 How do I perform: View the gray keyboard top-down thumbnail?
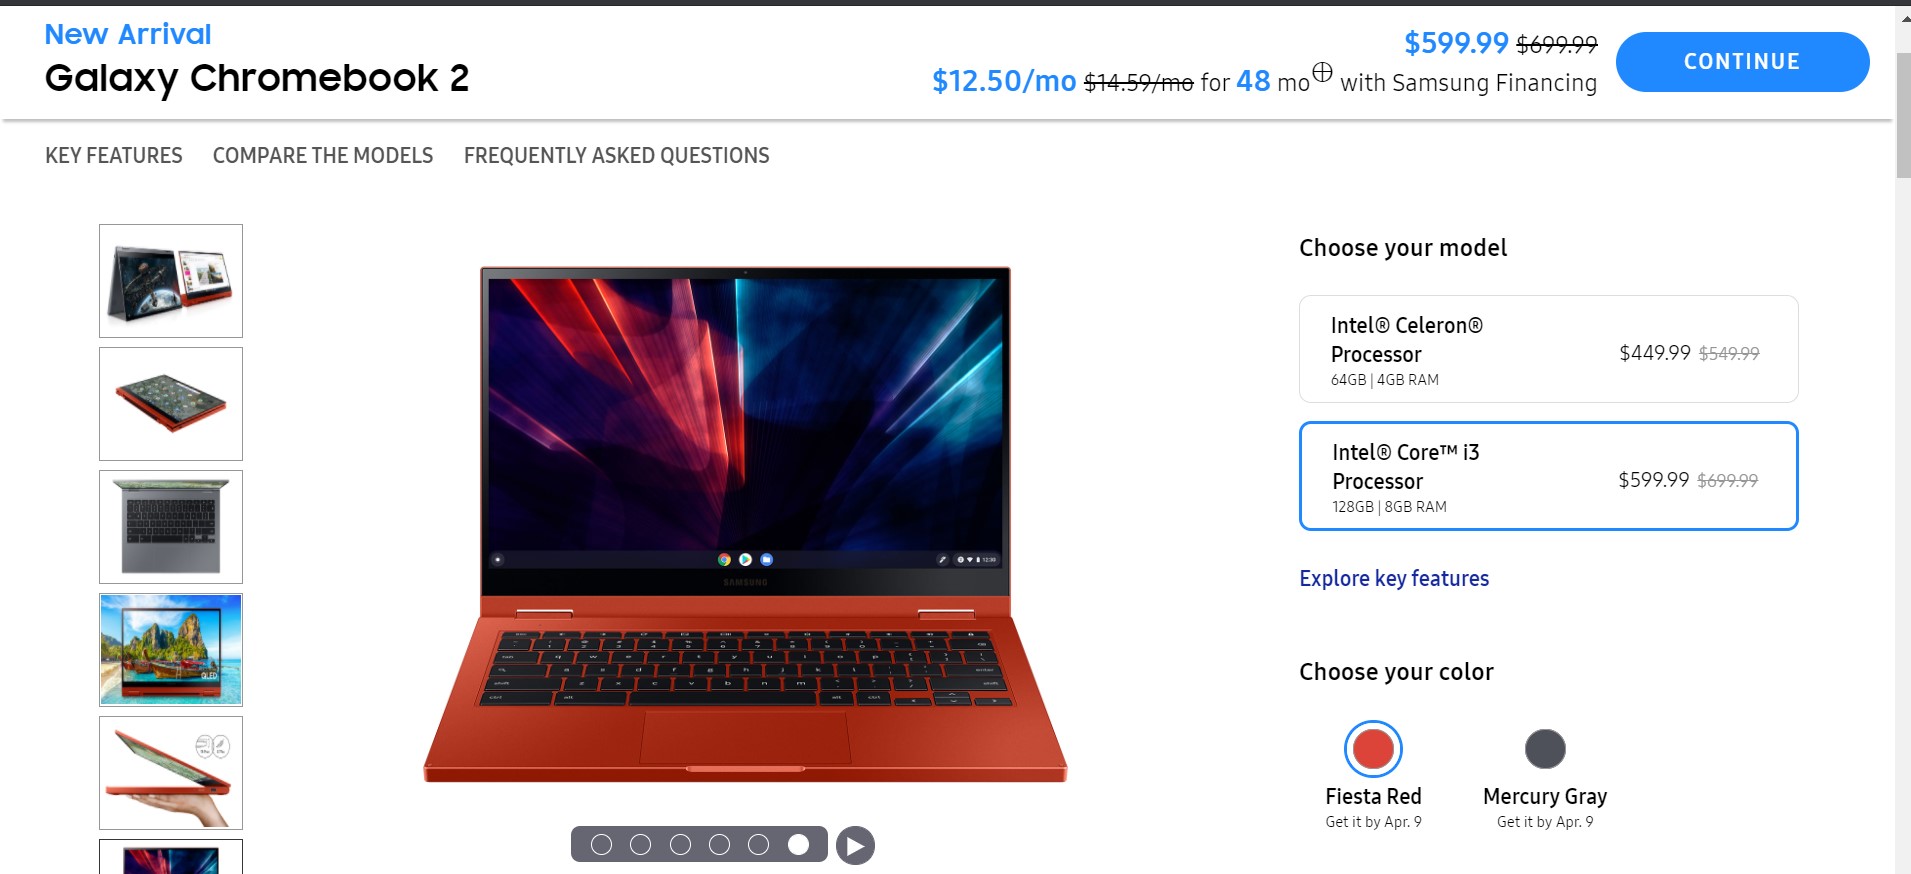click(x=171, y=527)
